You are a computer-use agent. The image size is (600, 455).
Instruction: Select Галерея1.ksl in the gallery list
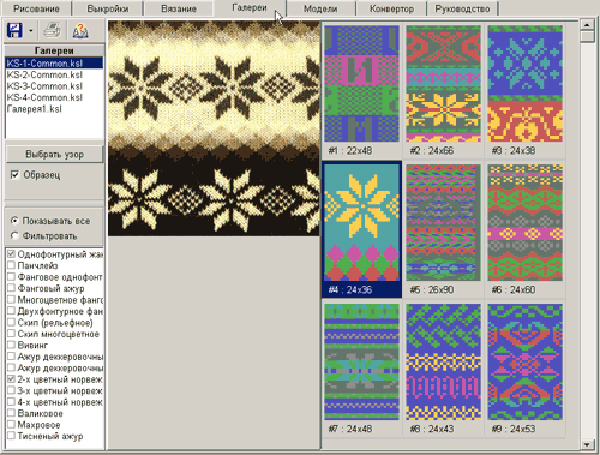pyautogui.click(x=35, y=108)
